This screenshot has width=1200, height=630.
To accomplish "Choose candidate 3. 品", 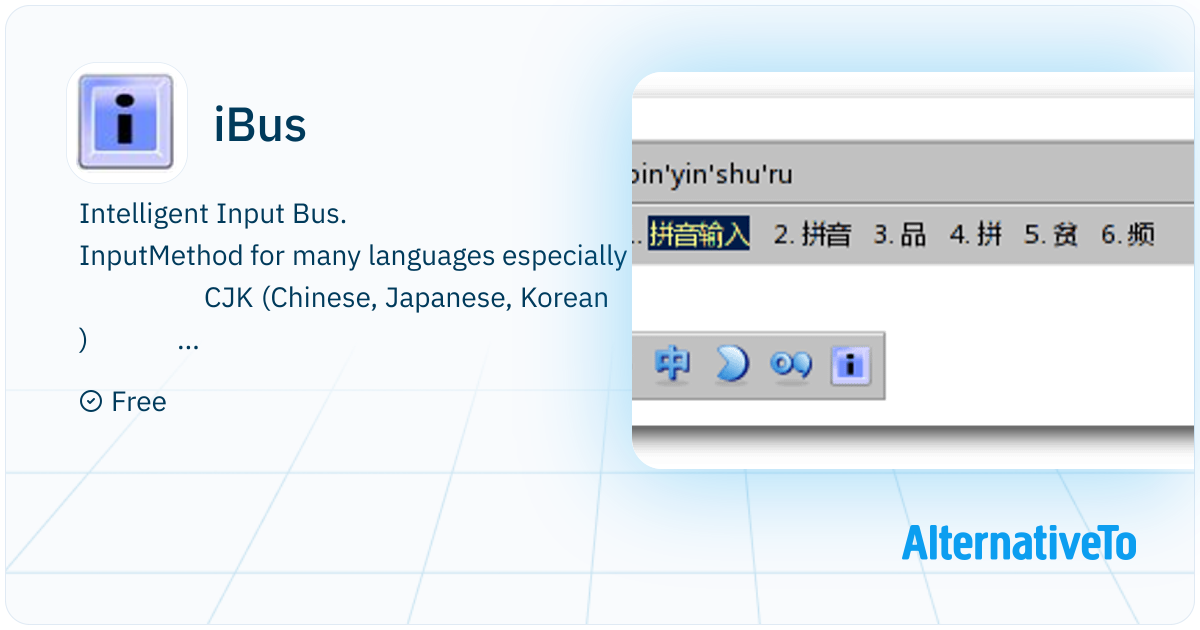I will pyautogui.click(x=900, y=235).
